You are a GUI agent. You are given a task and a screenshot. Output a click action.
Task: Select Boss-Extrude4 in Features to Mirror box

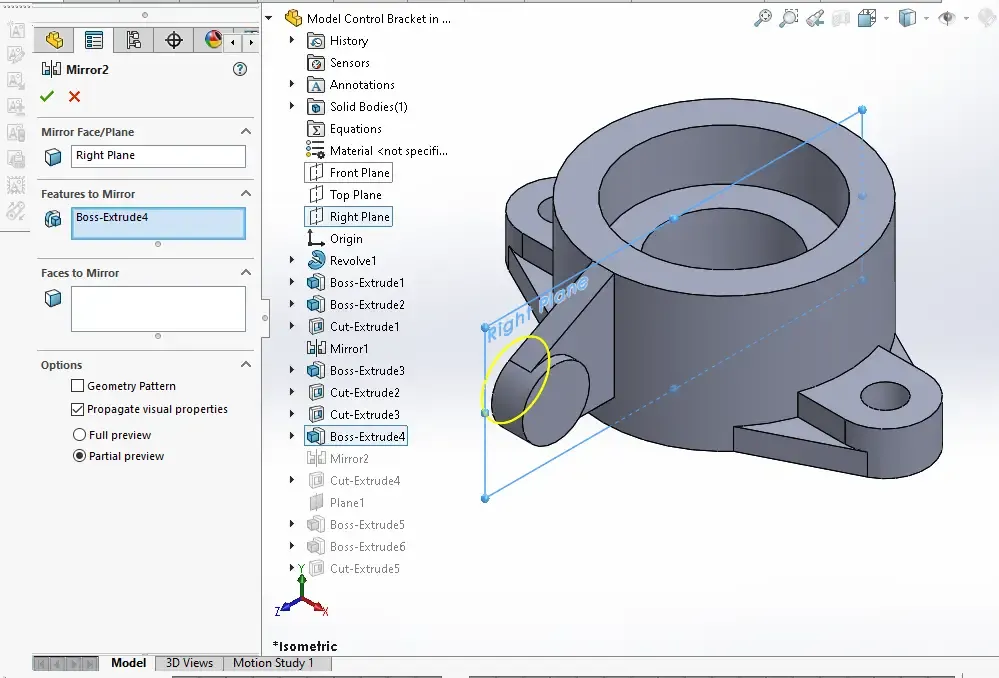(112, 217)
